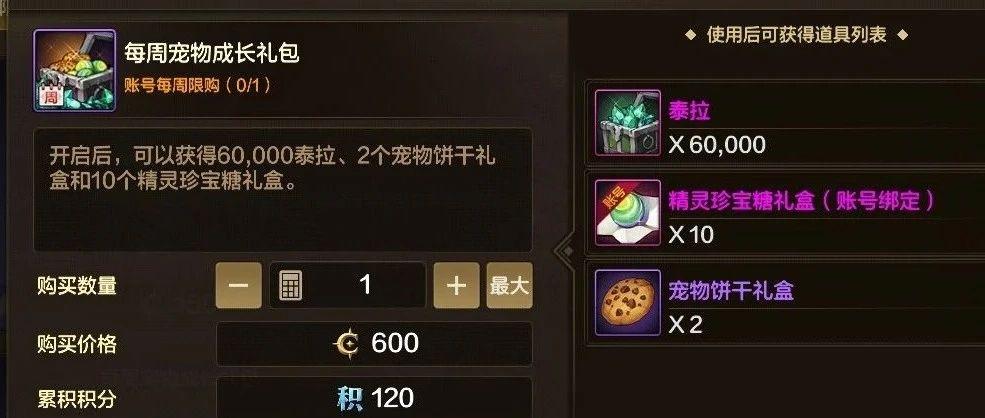Click the pack description text box
The image size is (985, 418).
tap(283, 190)
